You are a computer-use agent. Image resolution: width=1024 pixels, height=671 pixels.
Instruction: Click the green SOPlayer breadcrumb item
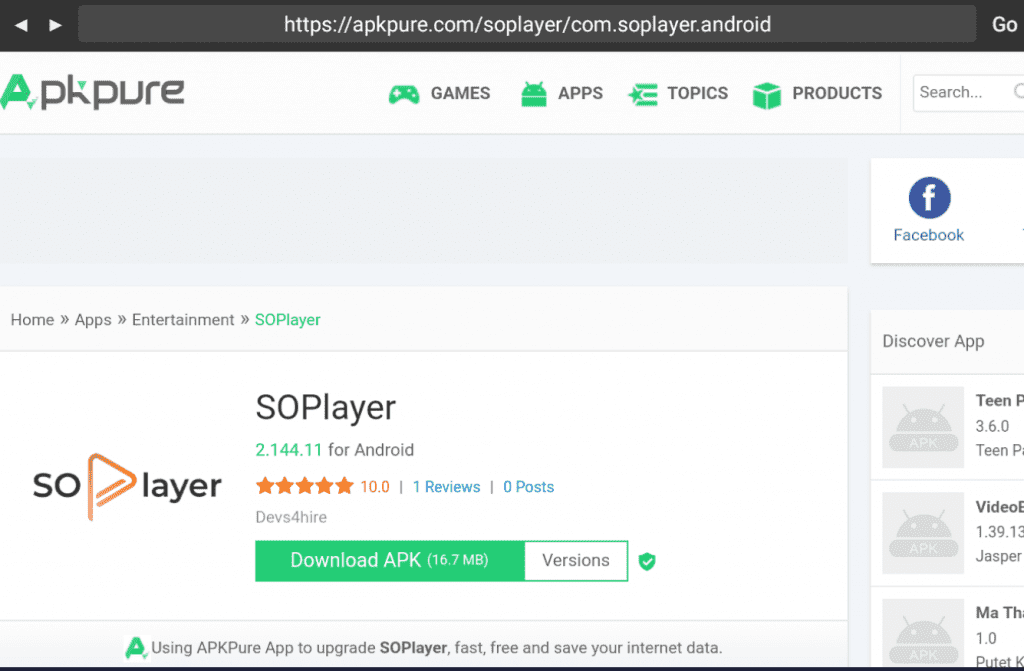[287, 319]
